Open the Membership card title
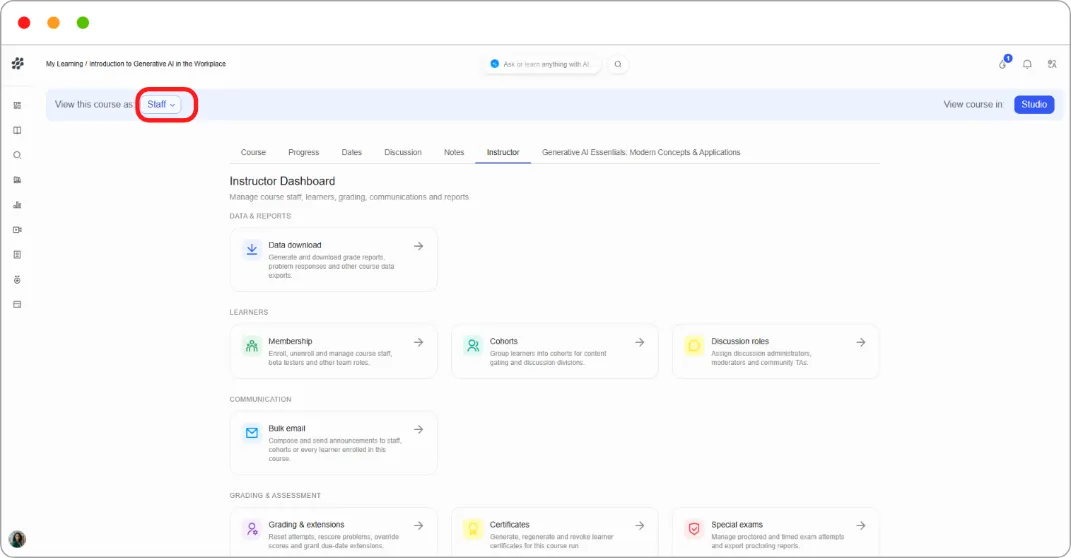1071x558 pixels. (x=290, y=341)
